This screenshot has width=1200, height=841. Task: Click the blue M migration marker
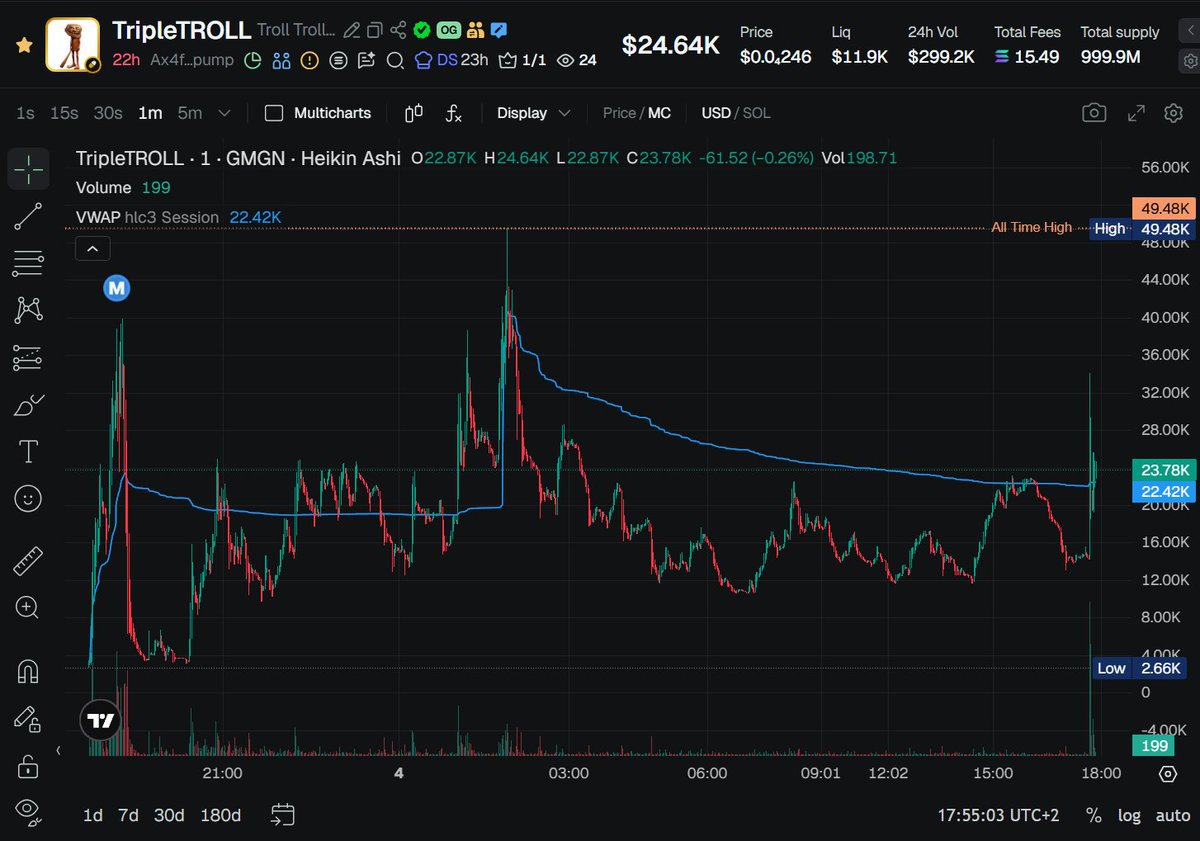[117, 288]
